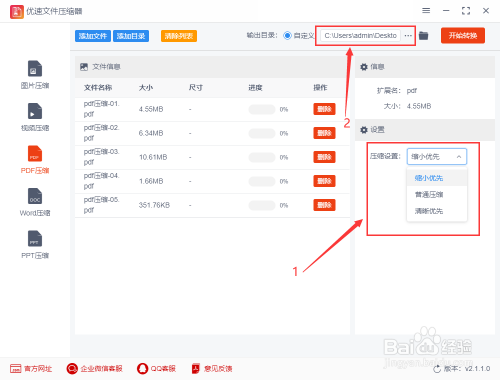Image resolution: width=500 pixels, height=380 pixels.
Task: Select the 自定义 output radio button
Action: 287,35
